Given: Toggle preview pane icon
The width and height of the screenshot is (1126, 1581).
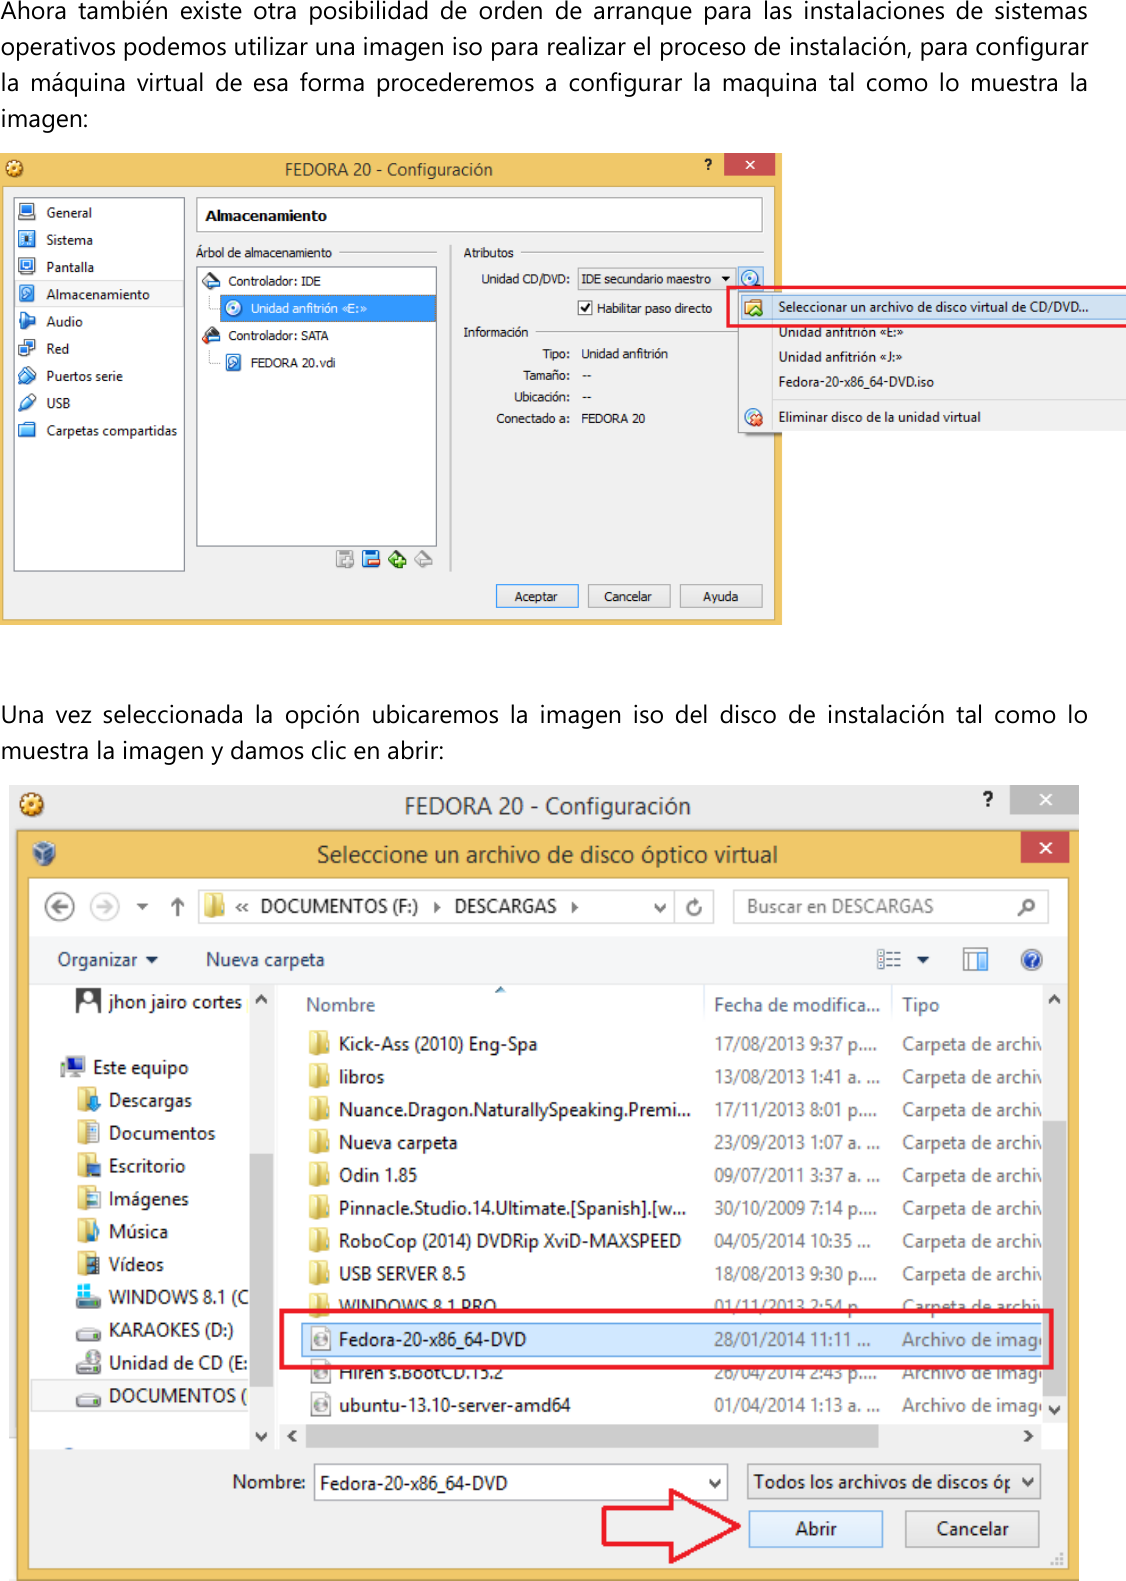Looking at the screenshot, I should tap(975, 960).
